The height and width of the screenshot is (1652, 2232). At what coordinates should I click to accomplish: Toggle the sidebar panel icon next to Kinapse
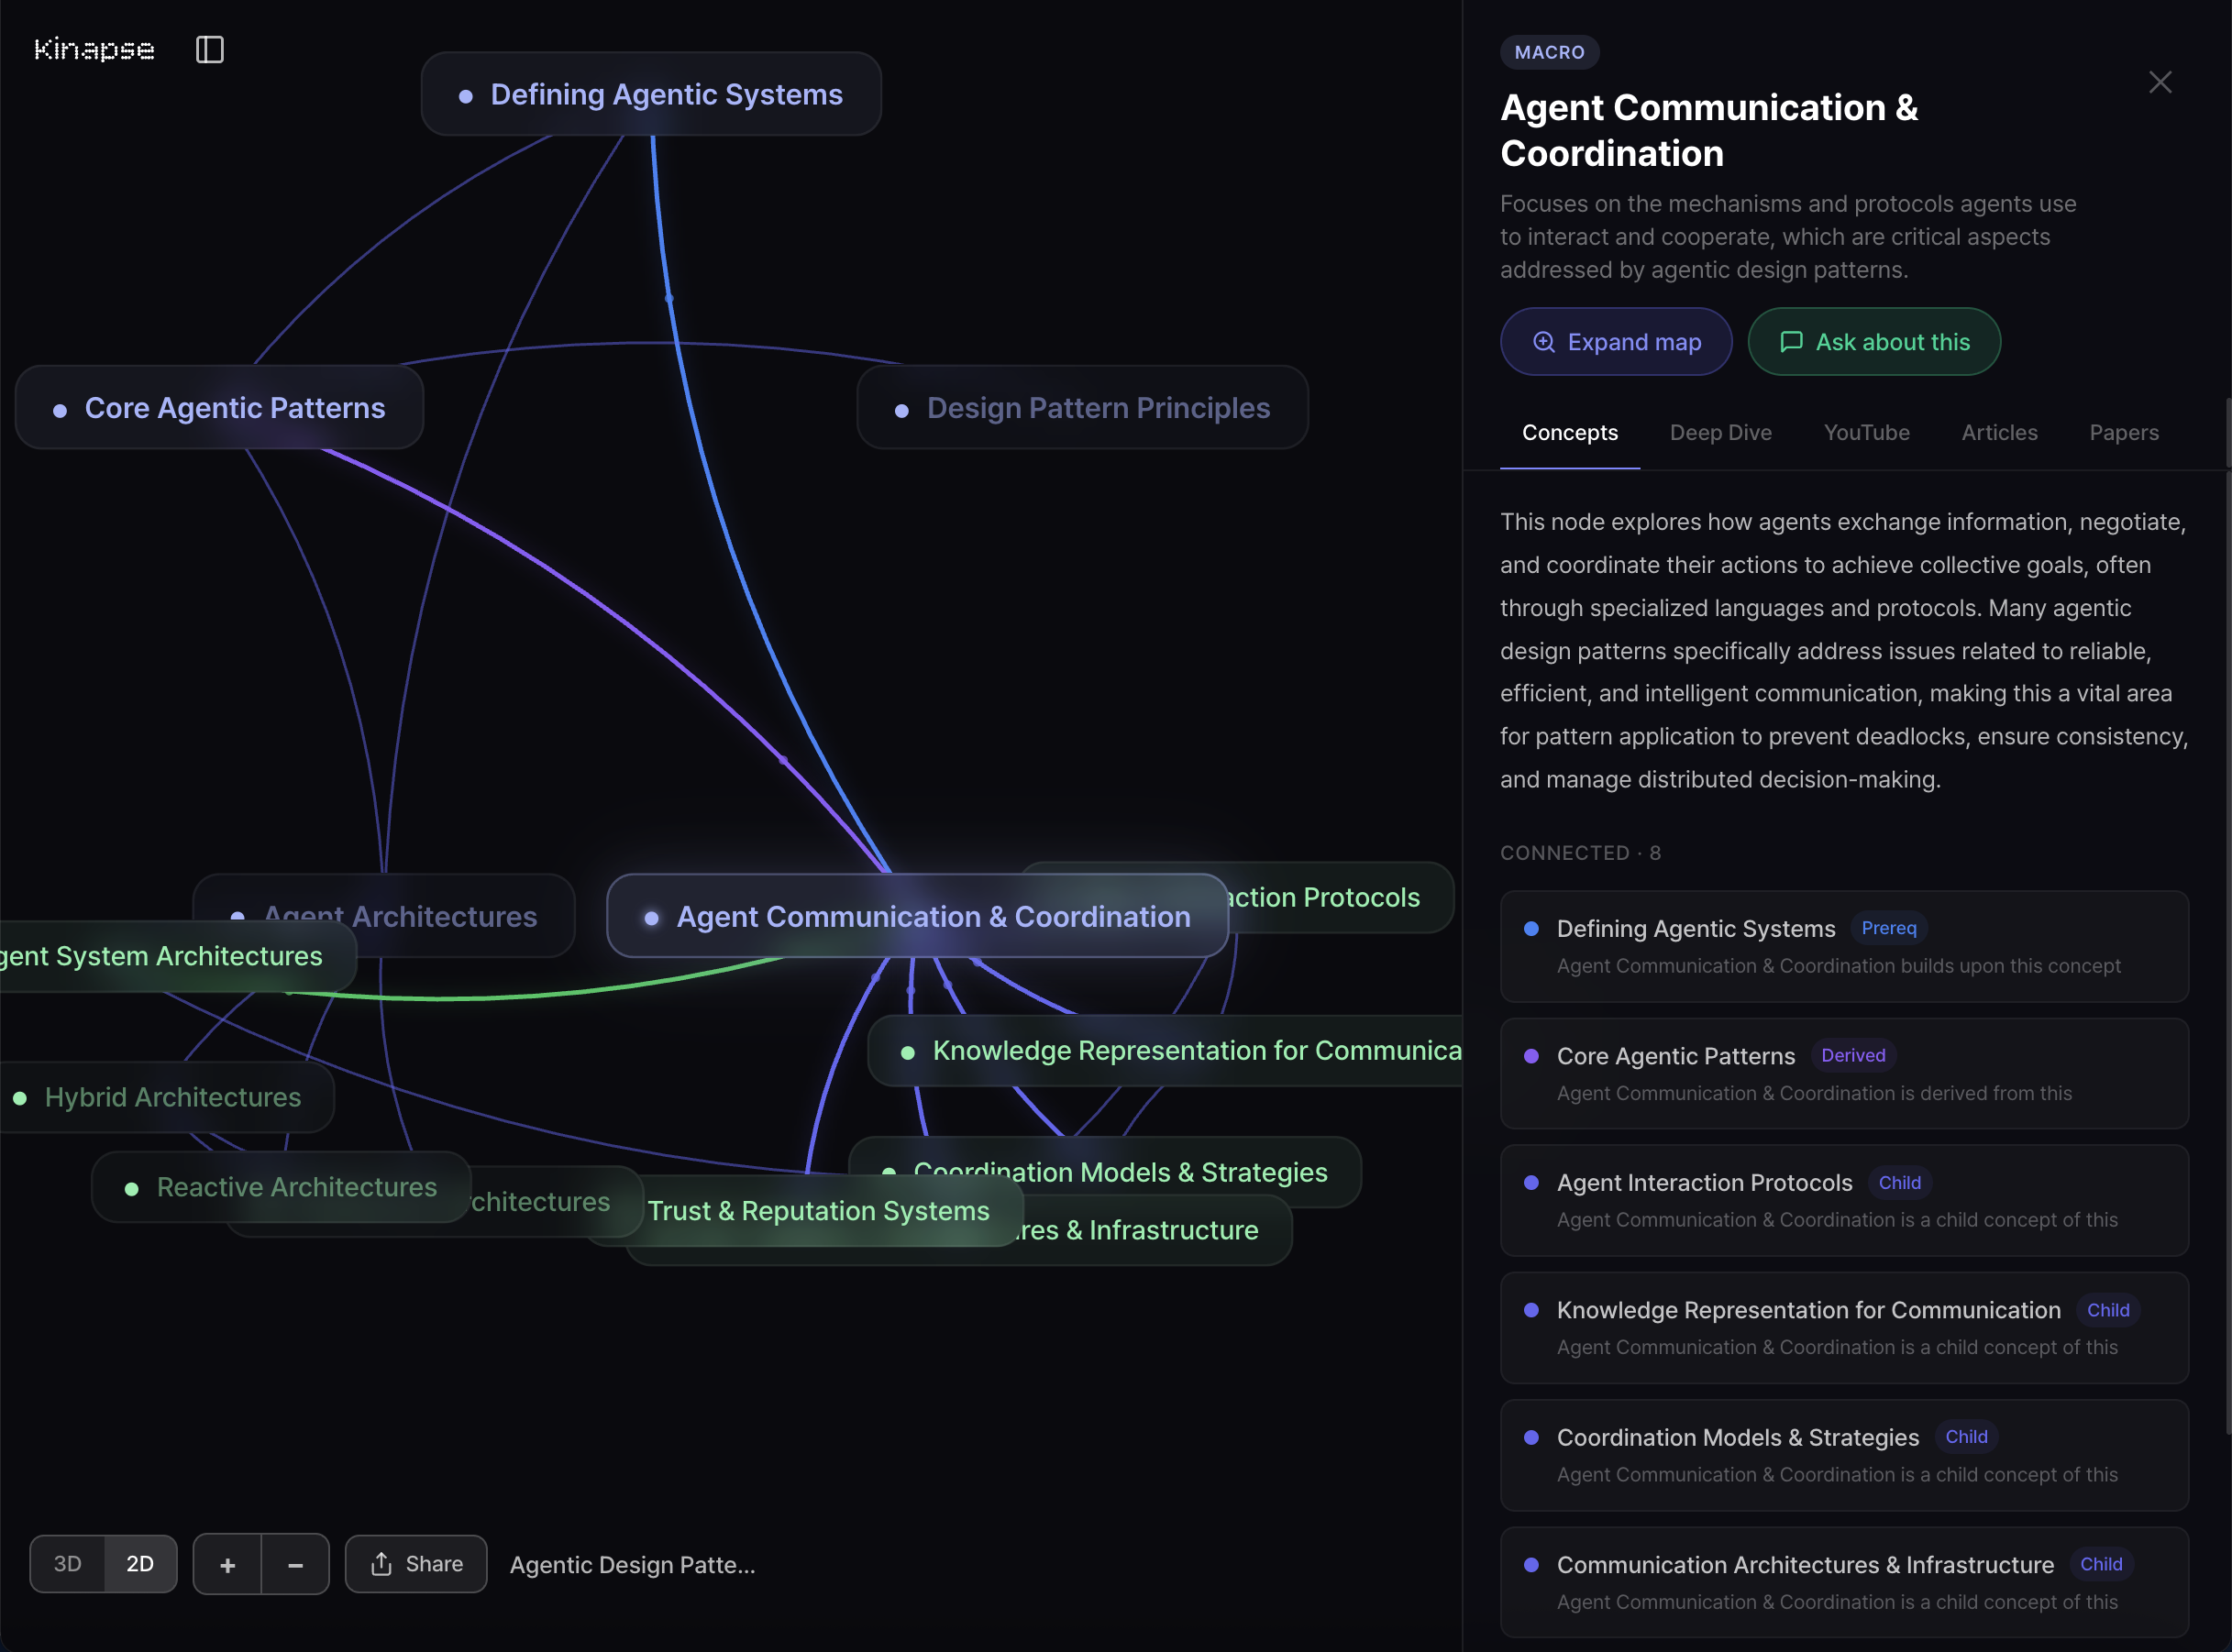(x=210, y=48)
